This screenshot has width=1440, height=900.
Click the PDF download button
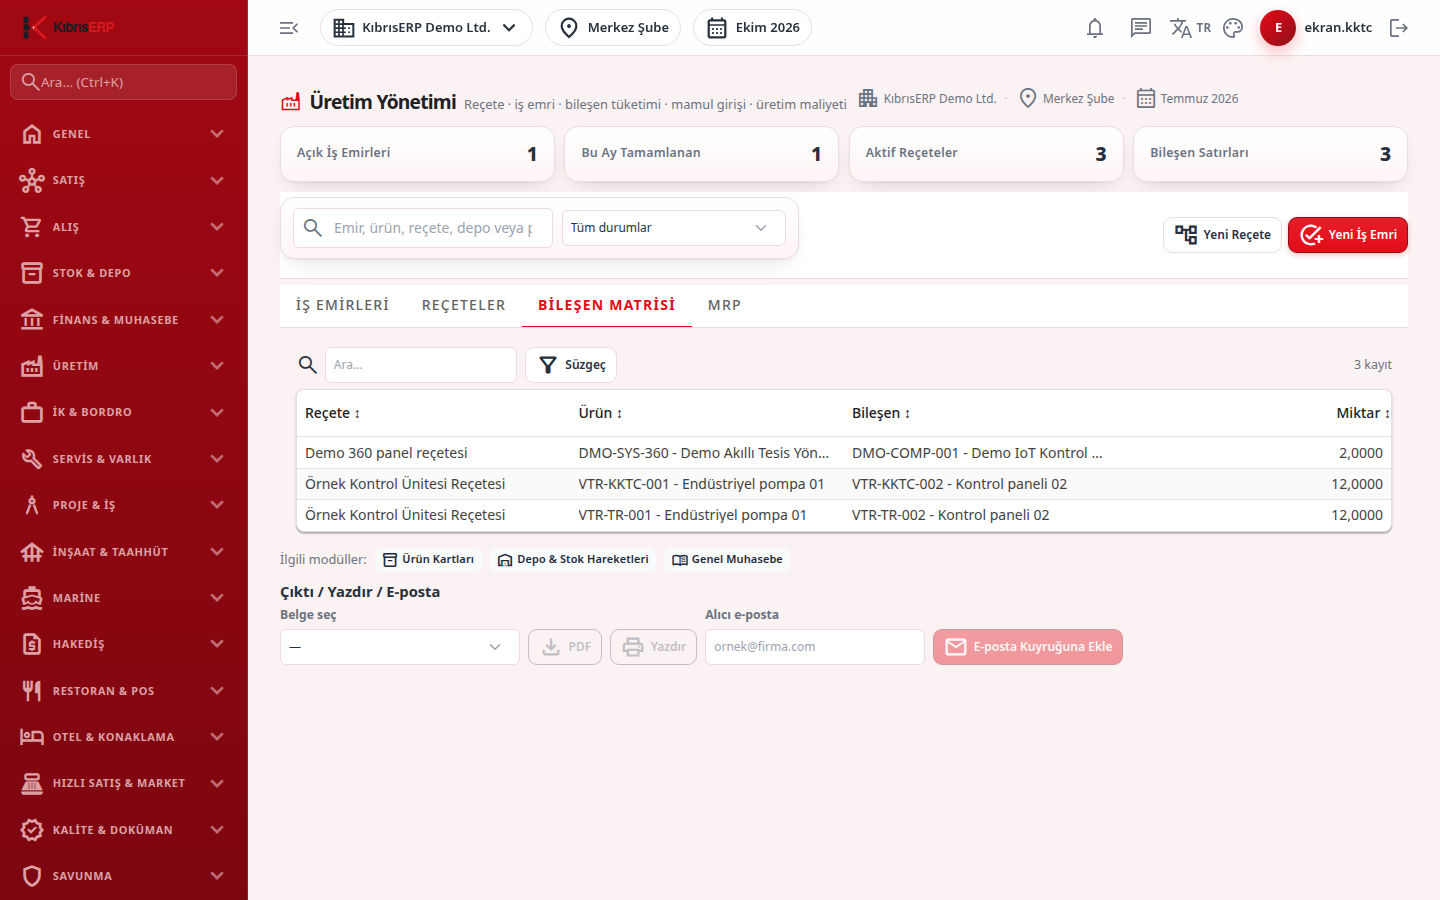coord(565,647)
